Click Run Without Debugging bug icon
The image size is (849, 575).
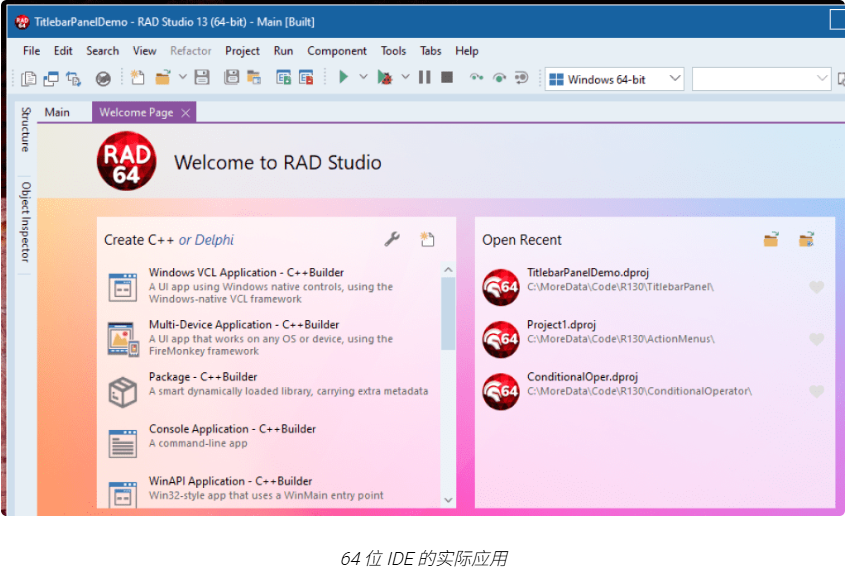point(385,78)
